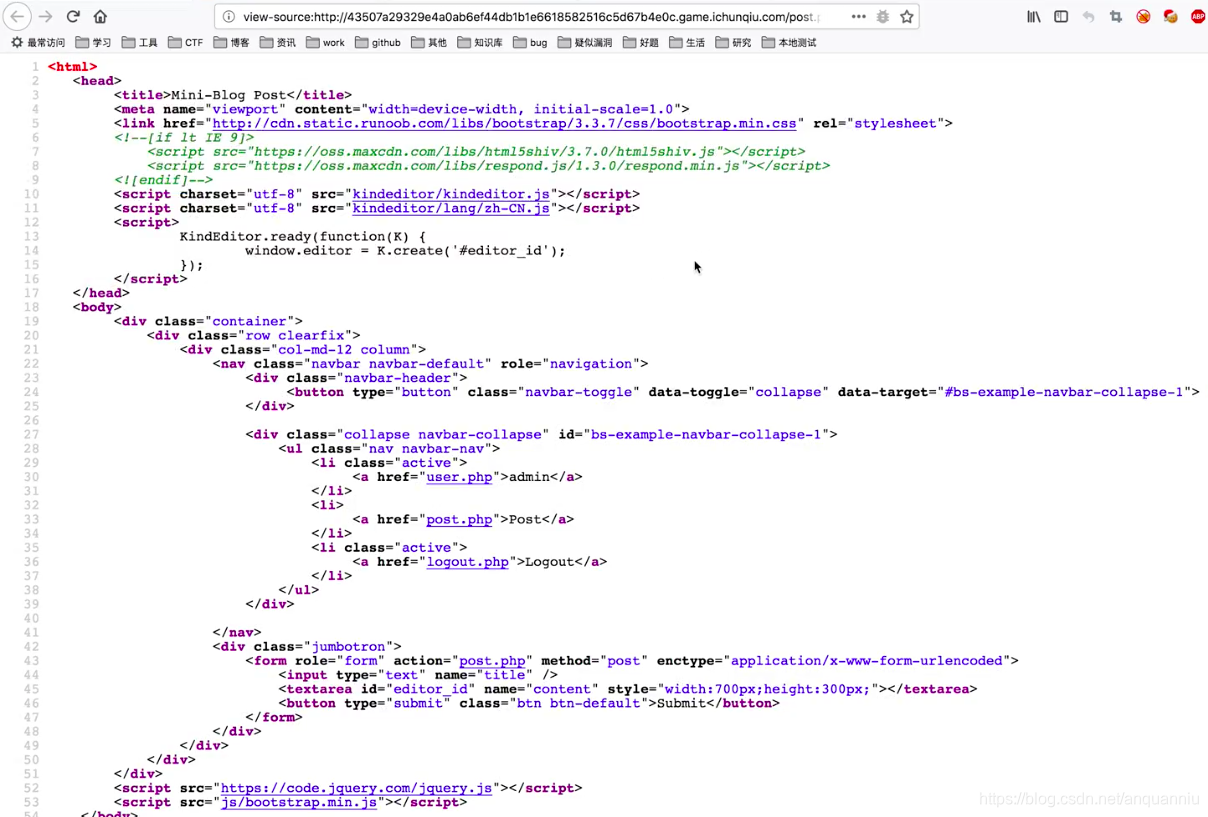Open the 知识库 bookmark folder
This screenshot has width=1208, height=817.
click(x=480, y=42)
